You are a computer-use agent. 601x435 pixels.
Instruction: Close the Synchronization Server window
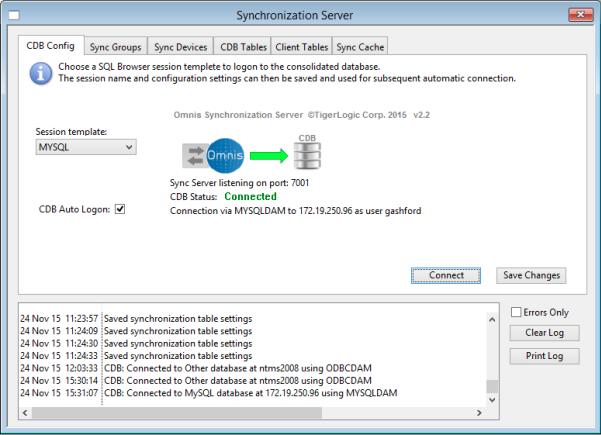coord(580,15)
